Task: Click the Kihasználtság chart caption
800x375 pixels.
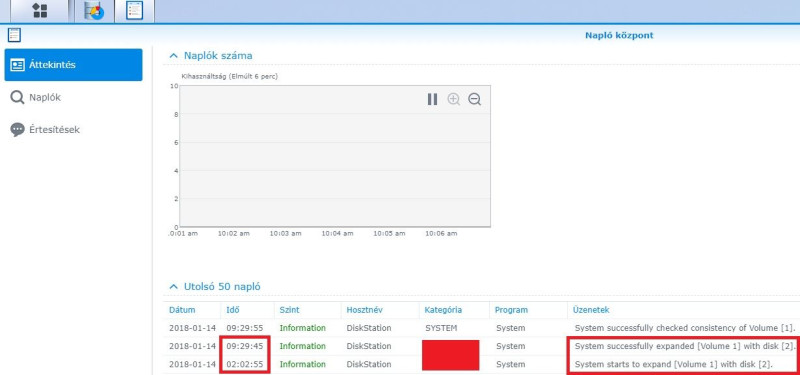Action: coord(230,77)
